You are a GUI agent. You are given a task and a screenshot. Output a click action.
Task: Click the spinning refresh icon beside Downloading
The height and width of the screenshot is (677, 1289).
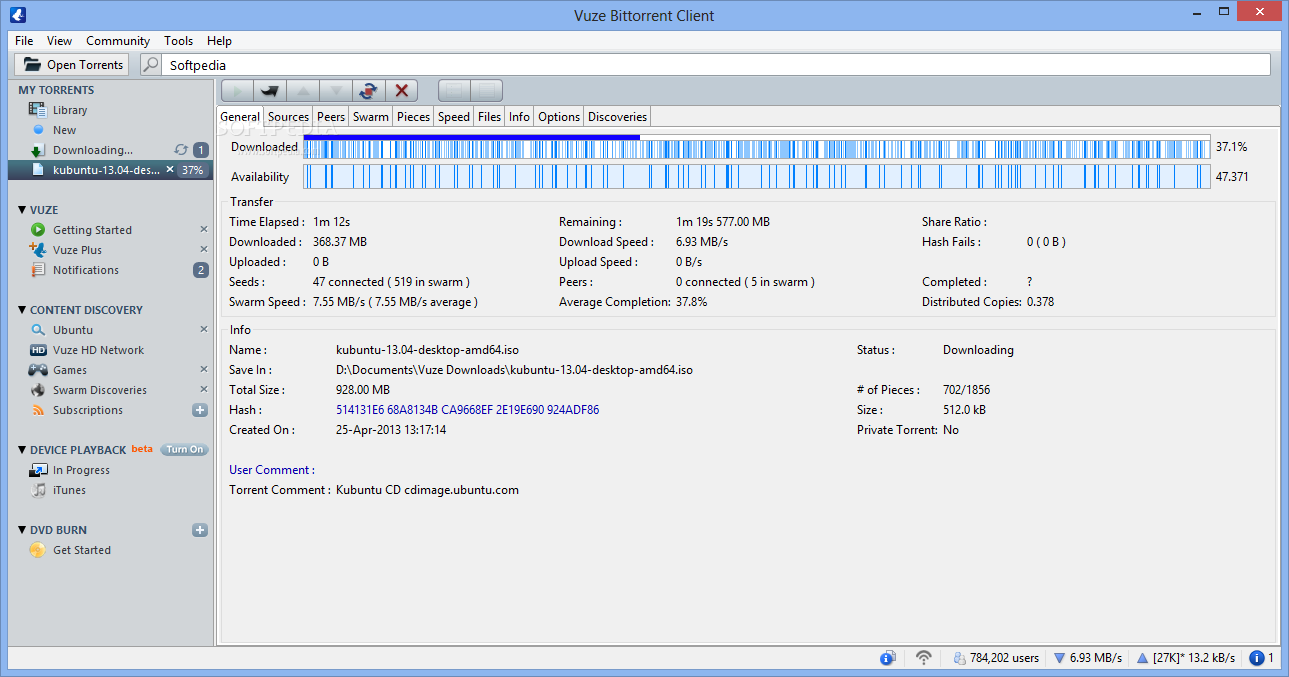(x=181, y=150)
